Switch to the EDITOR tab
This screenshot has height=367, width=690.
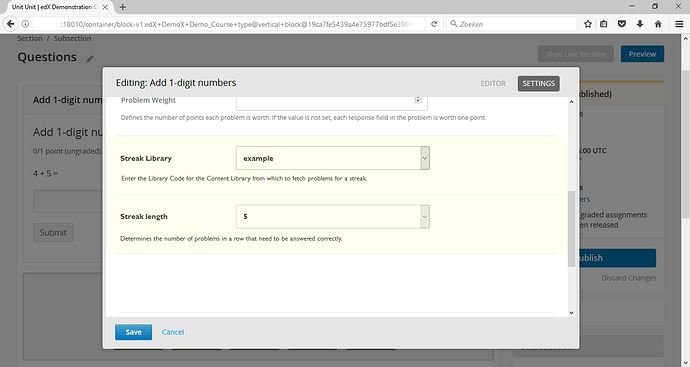click(493, 84)
